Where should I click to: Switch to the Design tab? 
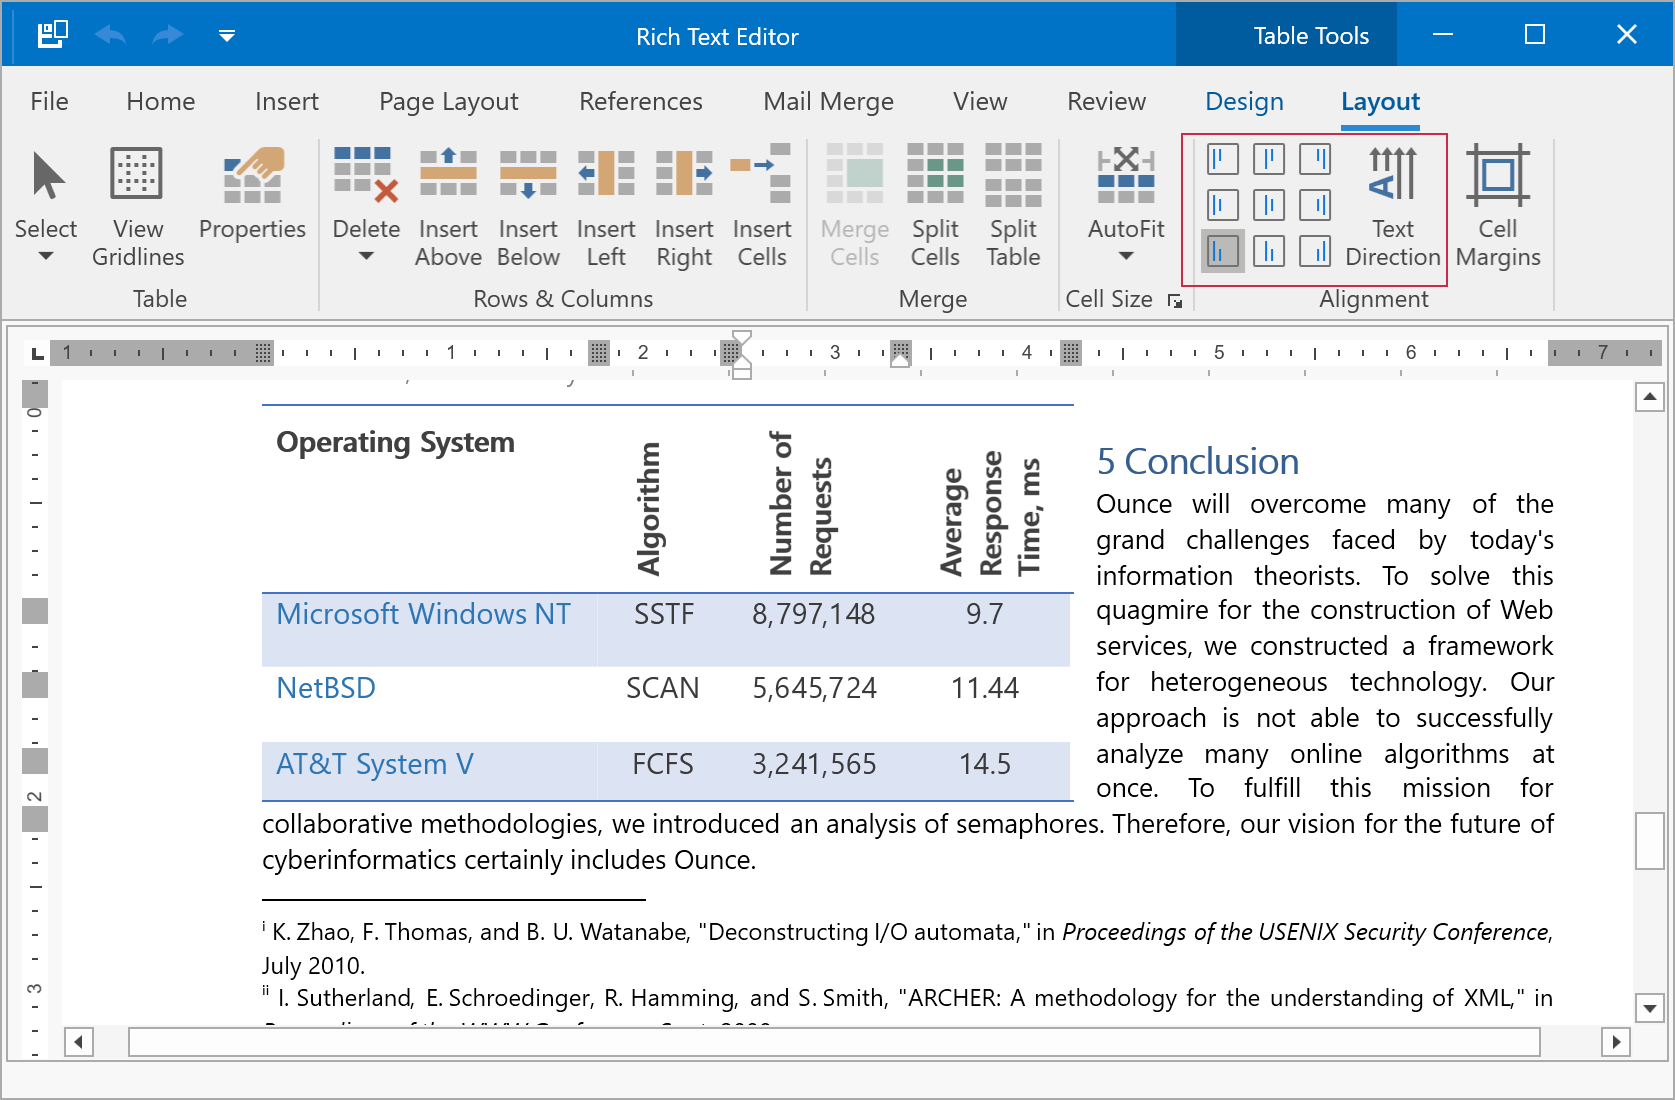pos(1244,102)
